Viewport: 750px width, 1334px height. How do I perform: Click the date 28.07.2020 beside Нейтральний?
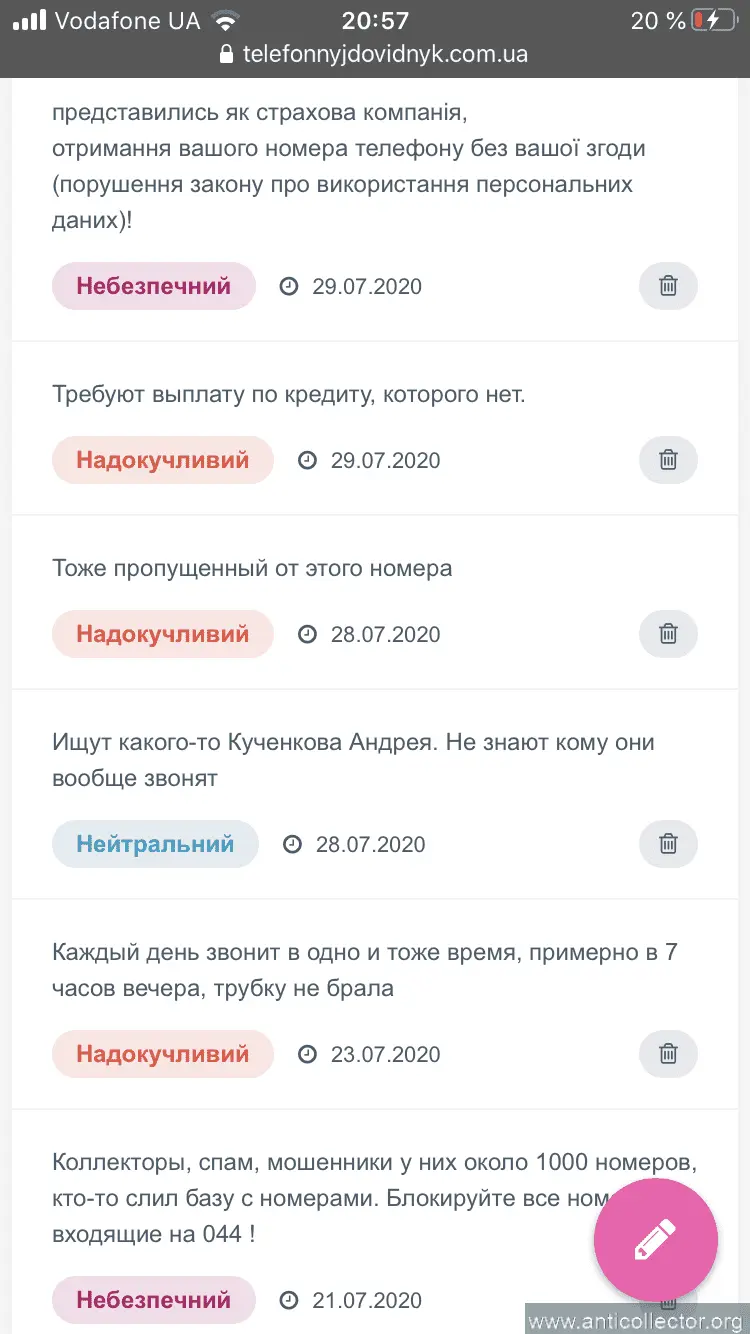[x=370, y=844]
